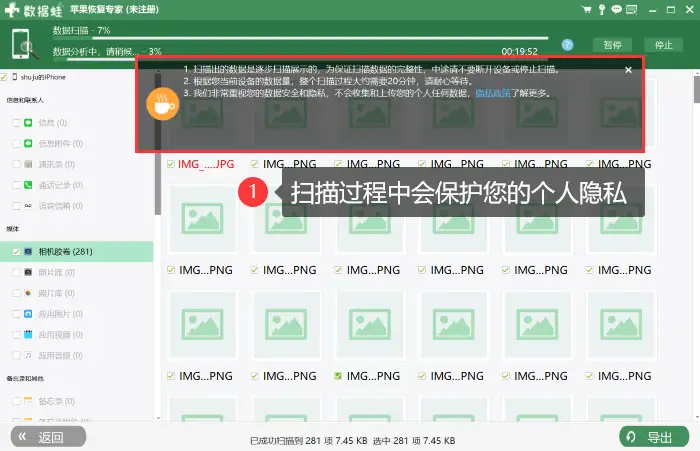Click the 信息附件 attachment icon
This screenshot has height=451, width=700.
[x=28, y=143]
